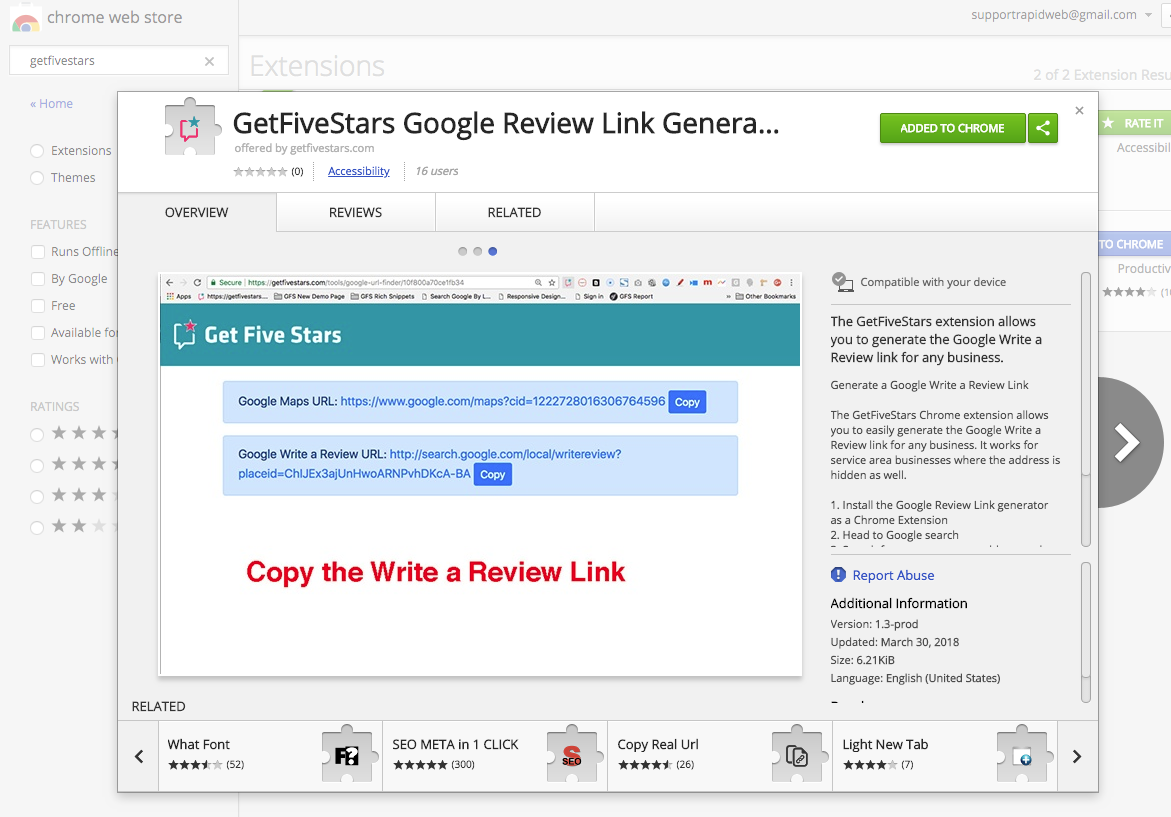1171x817 pixels.
Task: Open the Accessibility category link
Action: (x=358, y=171)
